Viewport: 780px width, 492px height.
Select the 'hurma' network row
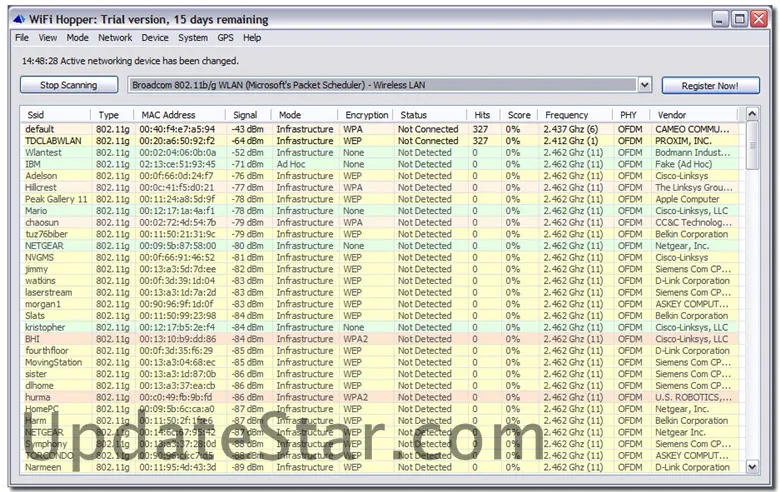click(383, 397)
